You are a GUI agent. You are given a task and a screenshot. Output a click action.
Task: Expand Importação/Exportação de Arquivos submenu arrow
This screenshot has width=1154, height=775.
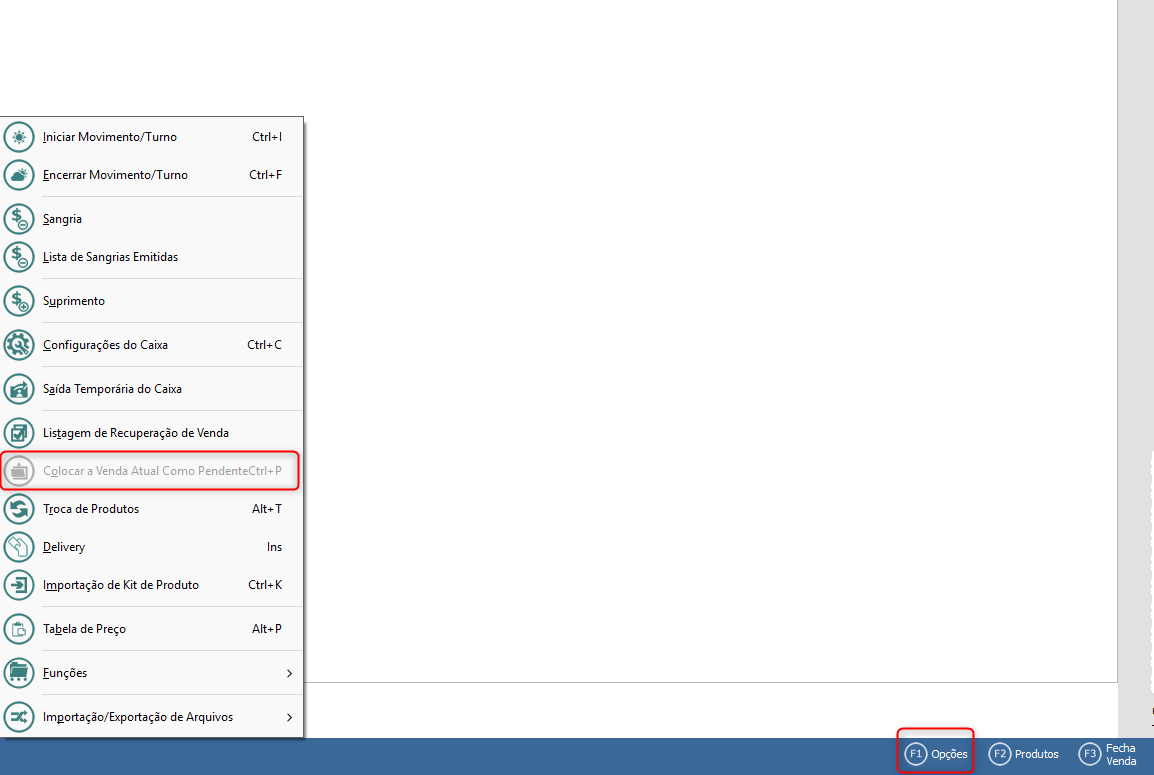pyautogui.click(x=289, y=718)
